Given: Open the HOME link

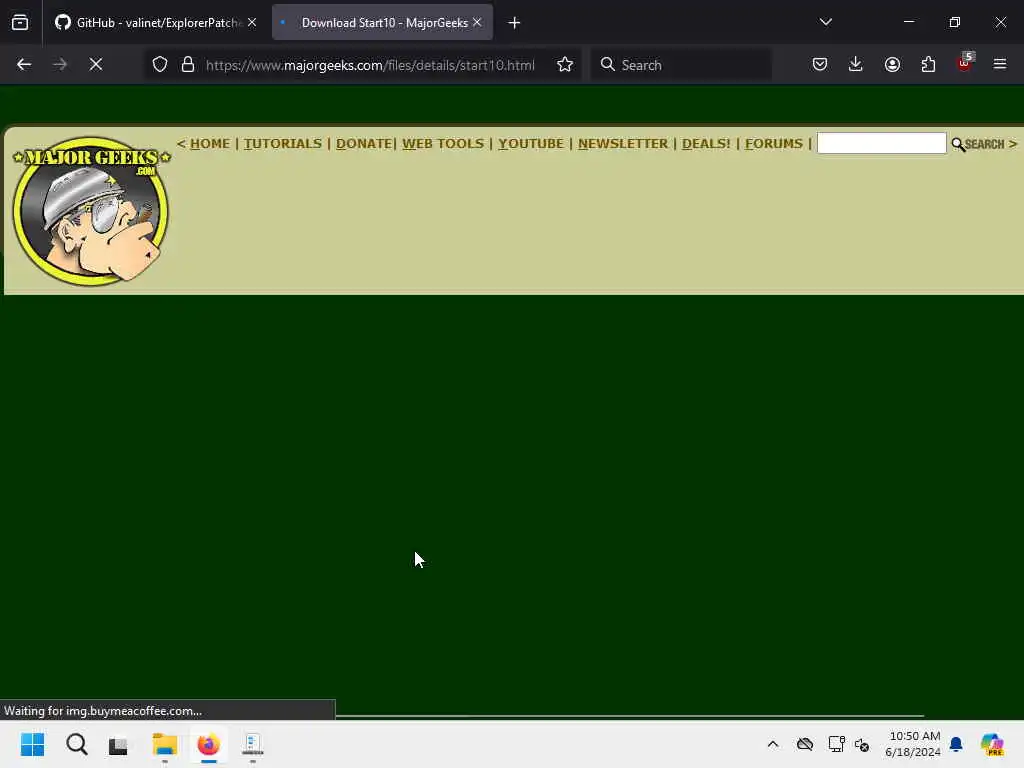Looking at the screenshot, I should (210, 144).
